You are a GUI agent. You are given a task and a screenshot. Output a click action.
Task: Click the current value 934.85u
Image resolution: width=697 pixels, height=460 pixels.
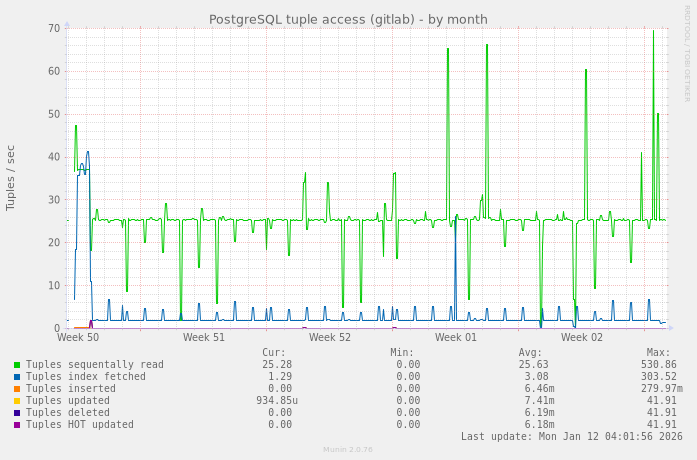(277, 400)
